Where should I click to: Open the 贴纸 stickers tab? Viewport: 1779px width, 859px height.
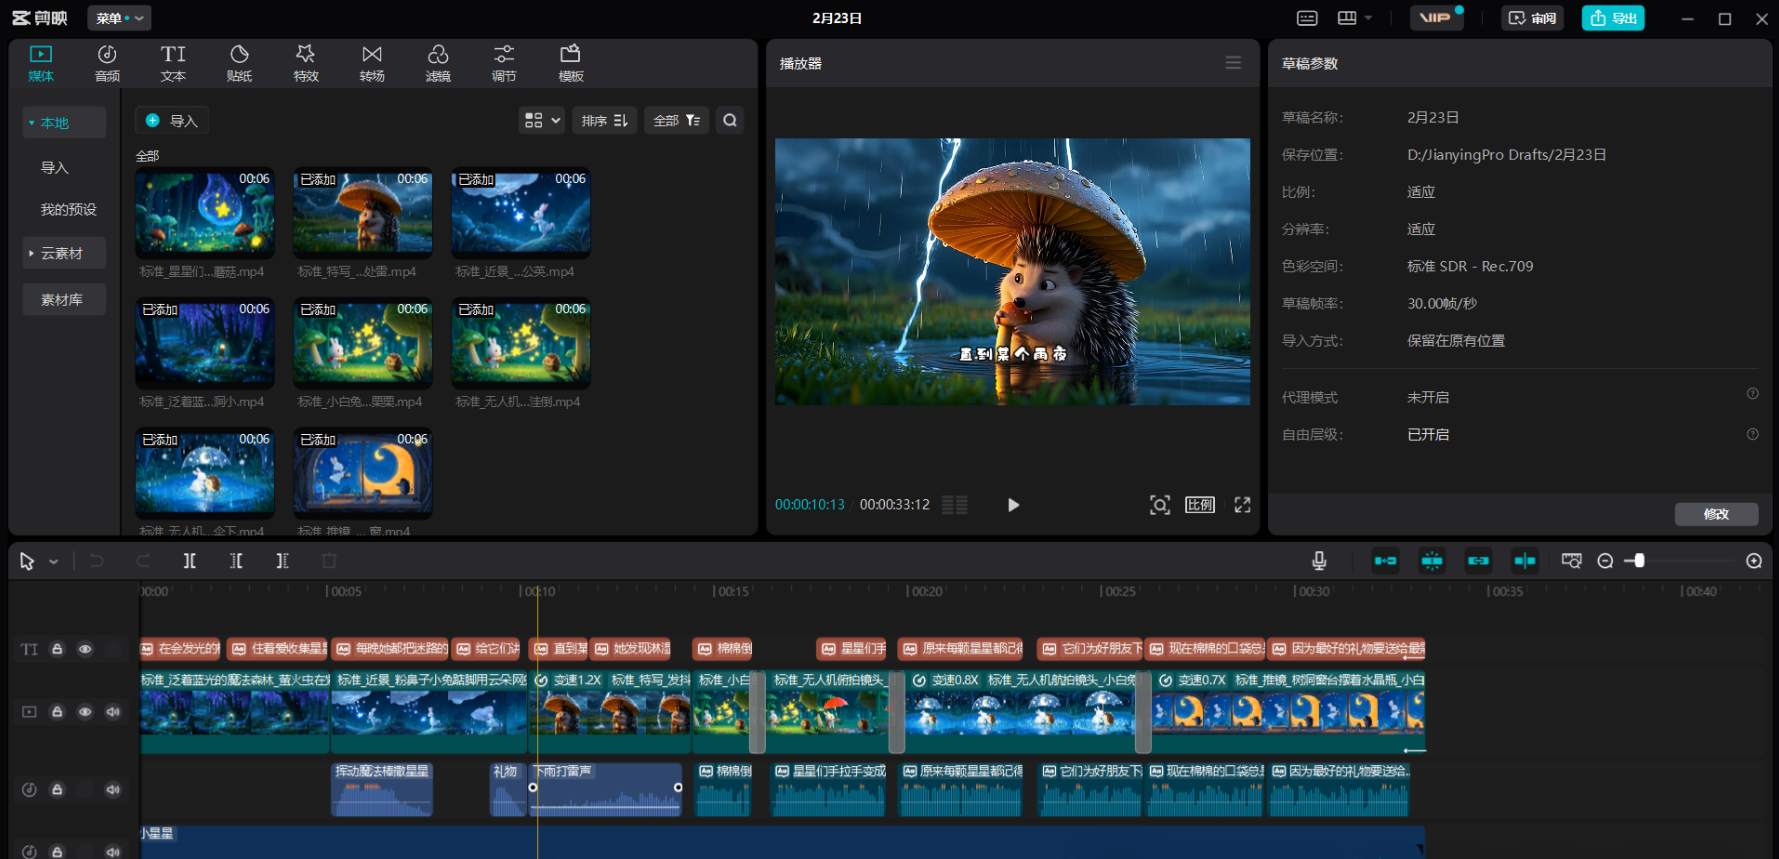coord(239,63)
